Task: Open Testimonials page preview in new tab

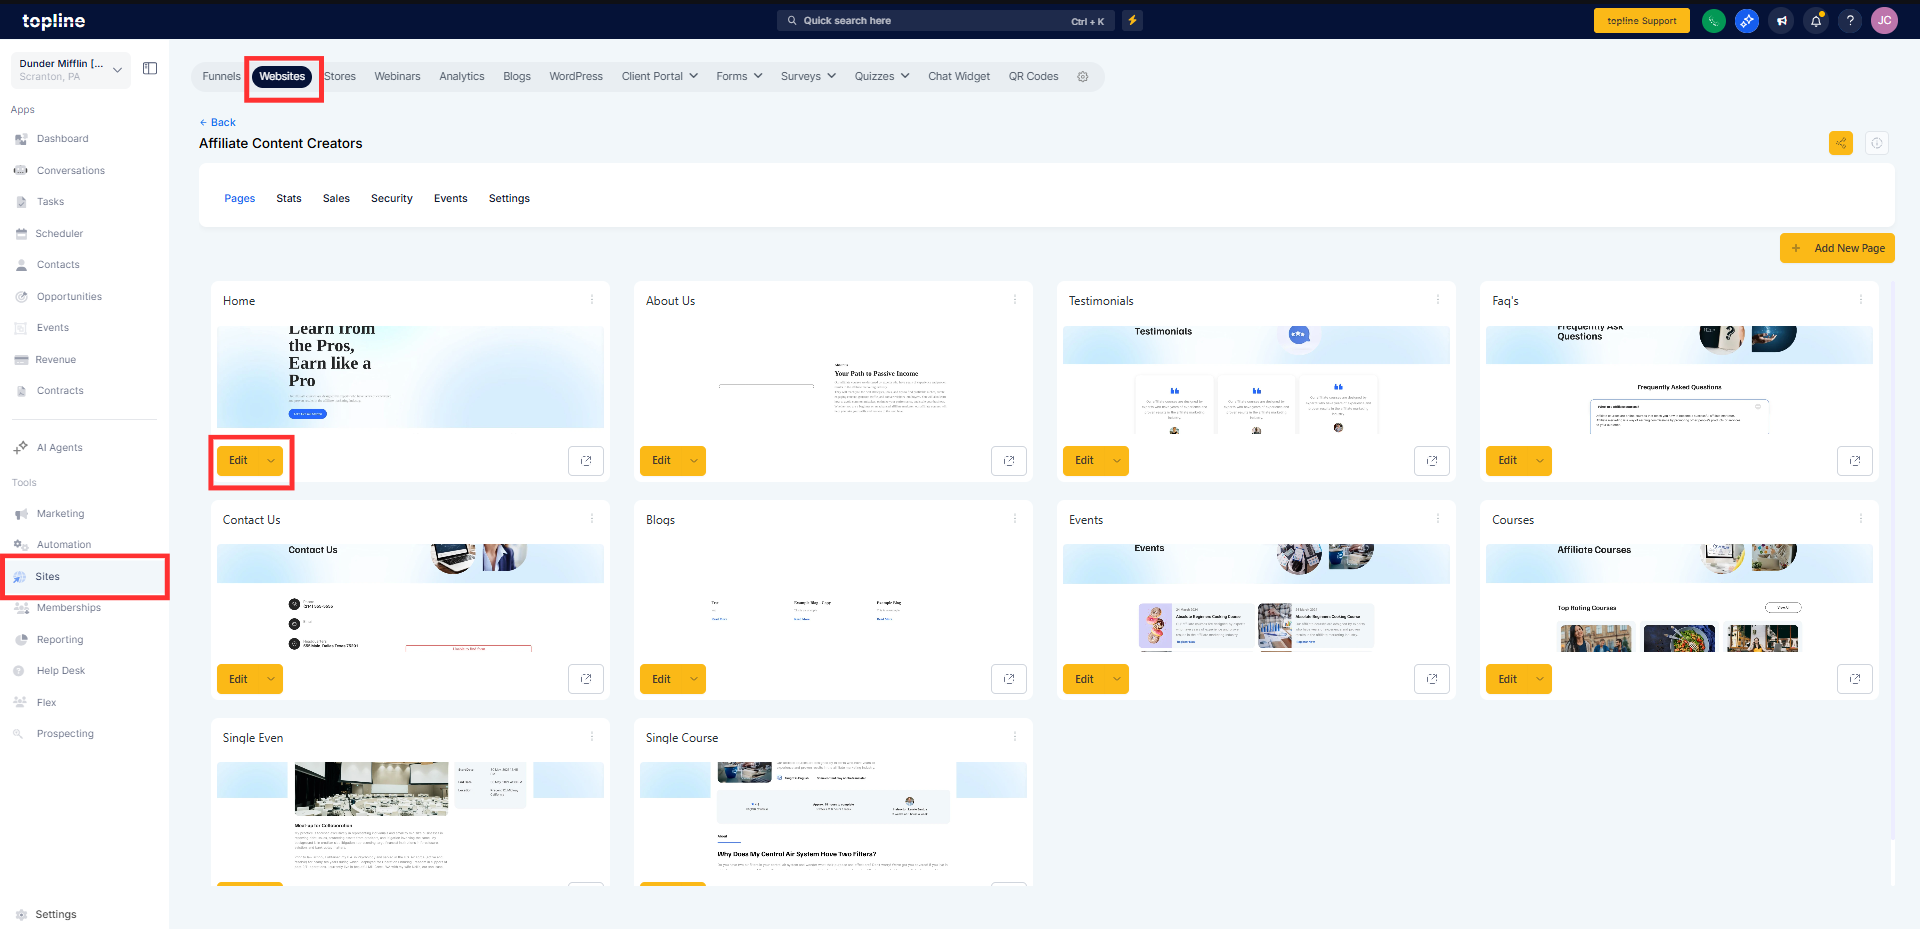Action: [1432, 461]
